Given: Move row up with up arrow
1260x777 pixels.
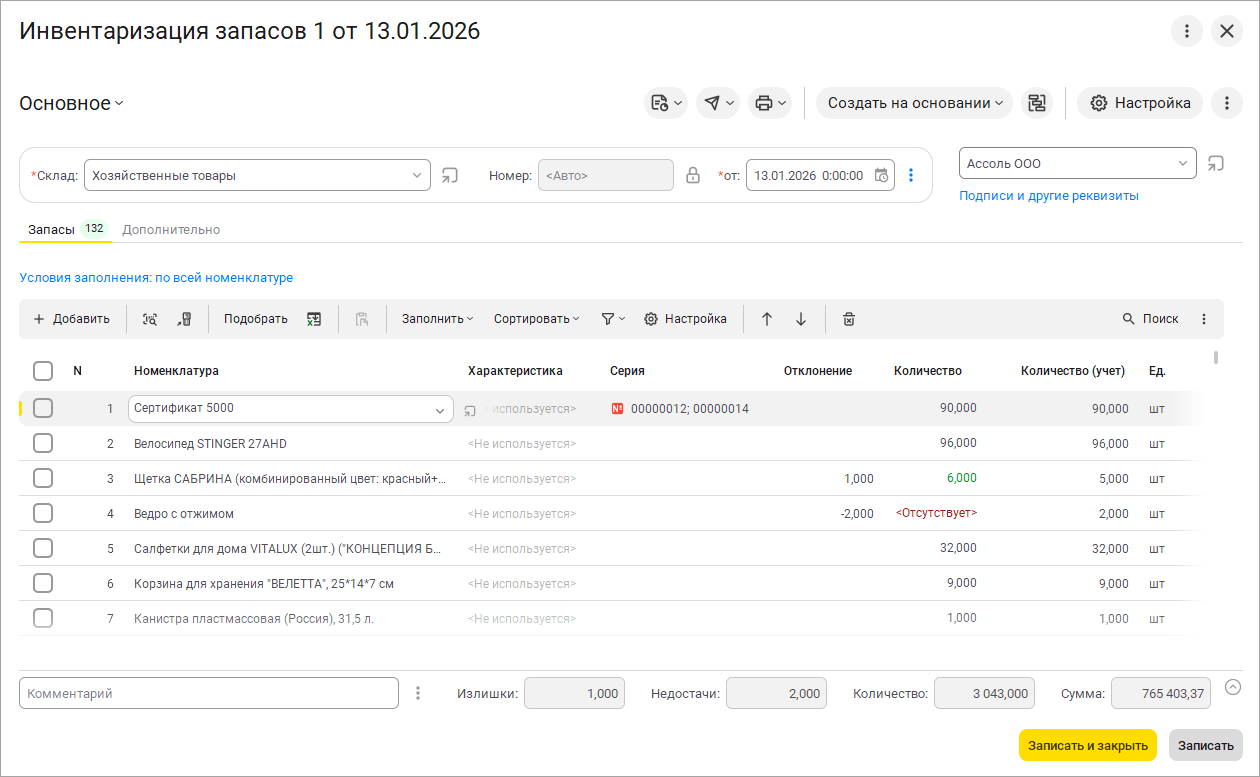Looking at the screenshot, I should [767, 319].
